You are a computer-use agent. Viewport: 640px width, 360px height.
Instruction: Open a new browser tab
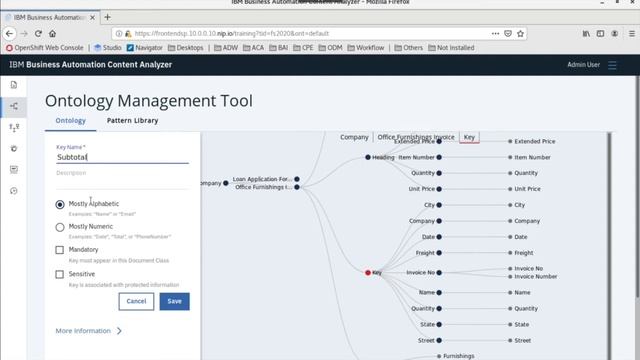(x=107, y=17)
